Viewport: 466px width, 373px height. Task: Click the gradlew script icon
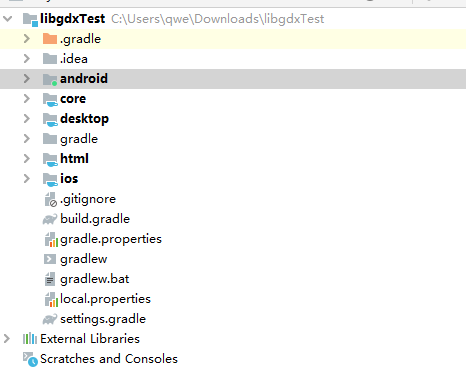50,259
